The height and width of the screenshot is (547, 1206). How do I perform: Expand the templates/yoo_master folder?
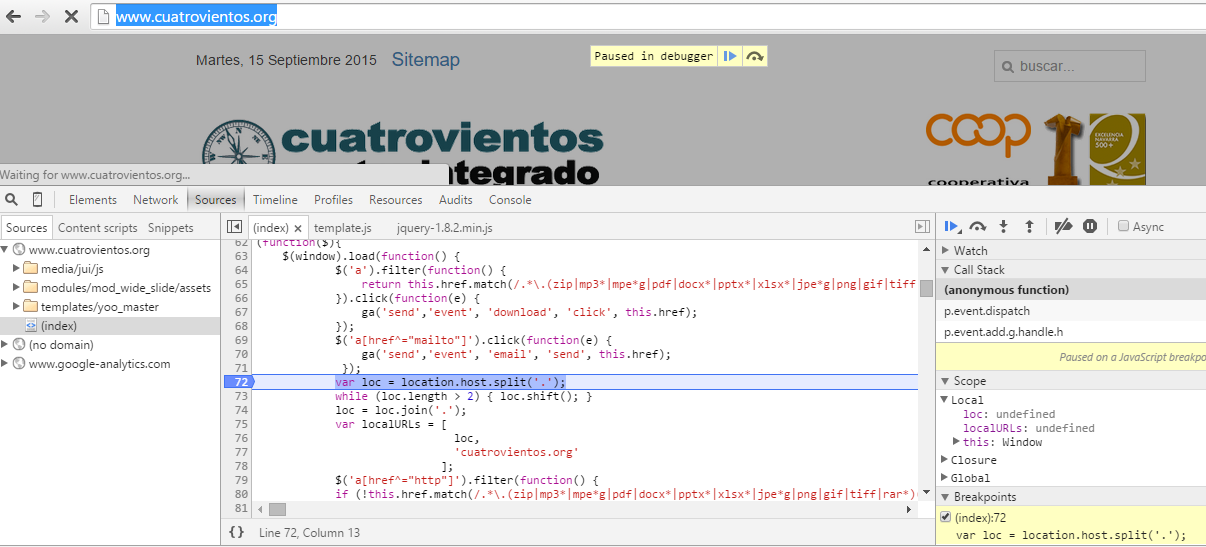pyautogui.click(x=16, y=307)
